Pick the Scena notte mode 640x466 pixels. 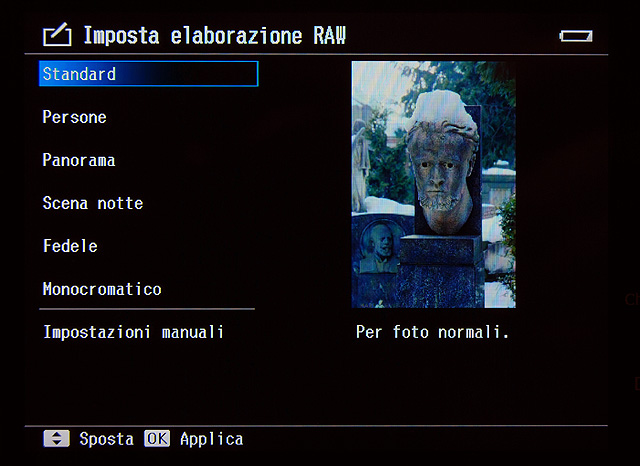point(93,203)
